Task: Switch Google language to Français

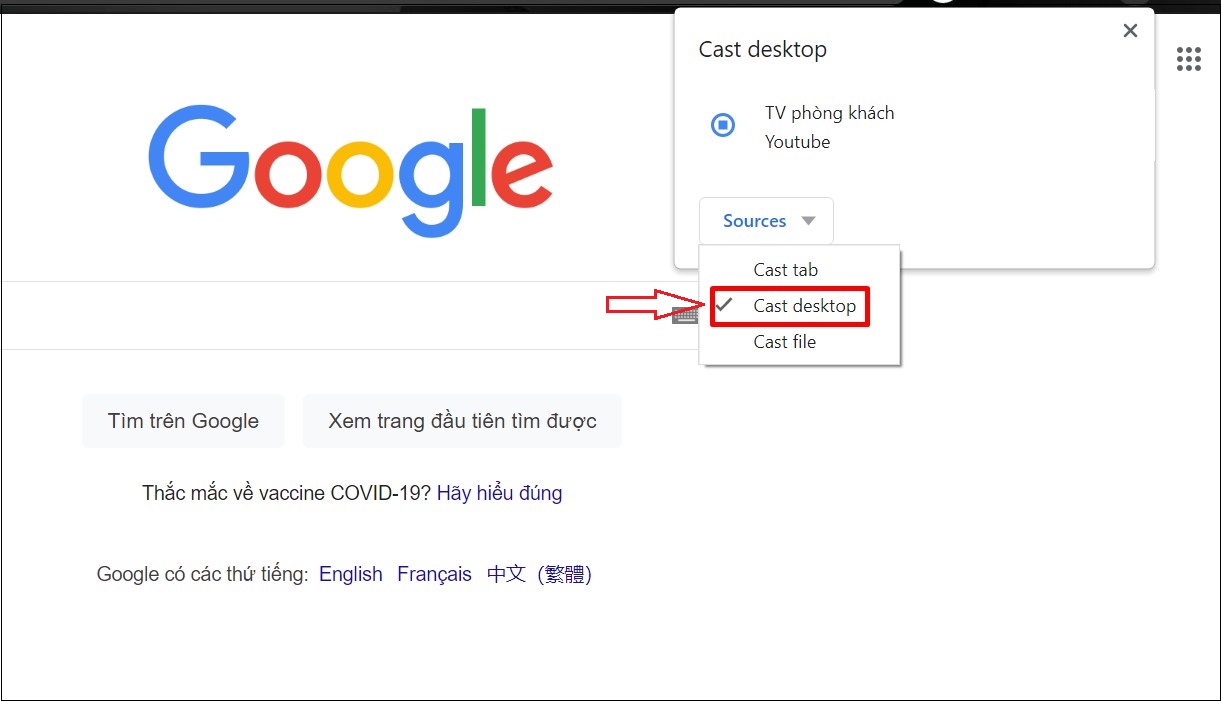Action: pos(434,574)
